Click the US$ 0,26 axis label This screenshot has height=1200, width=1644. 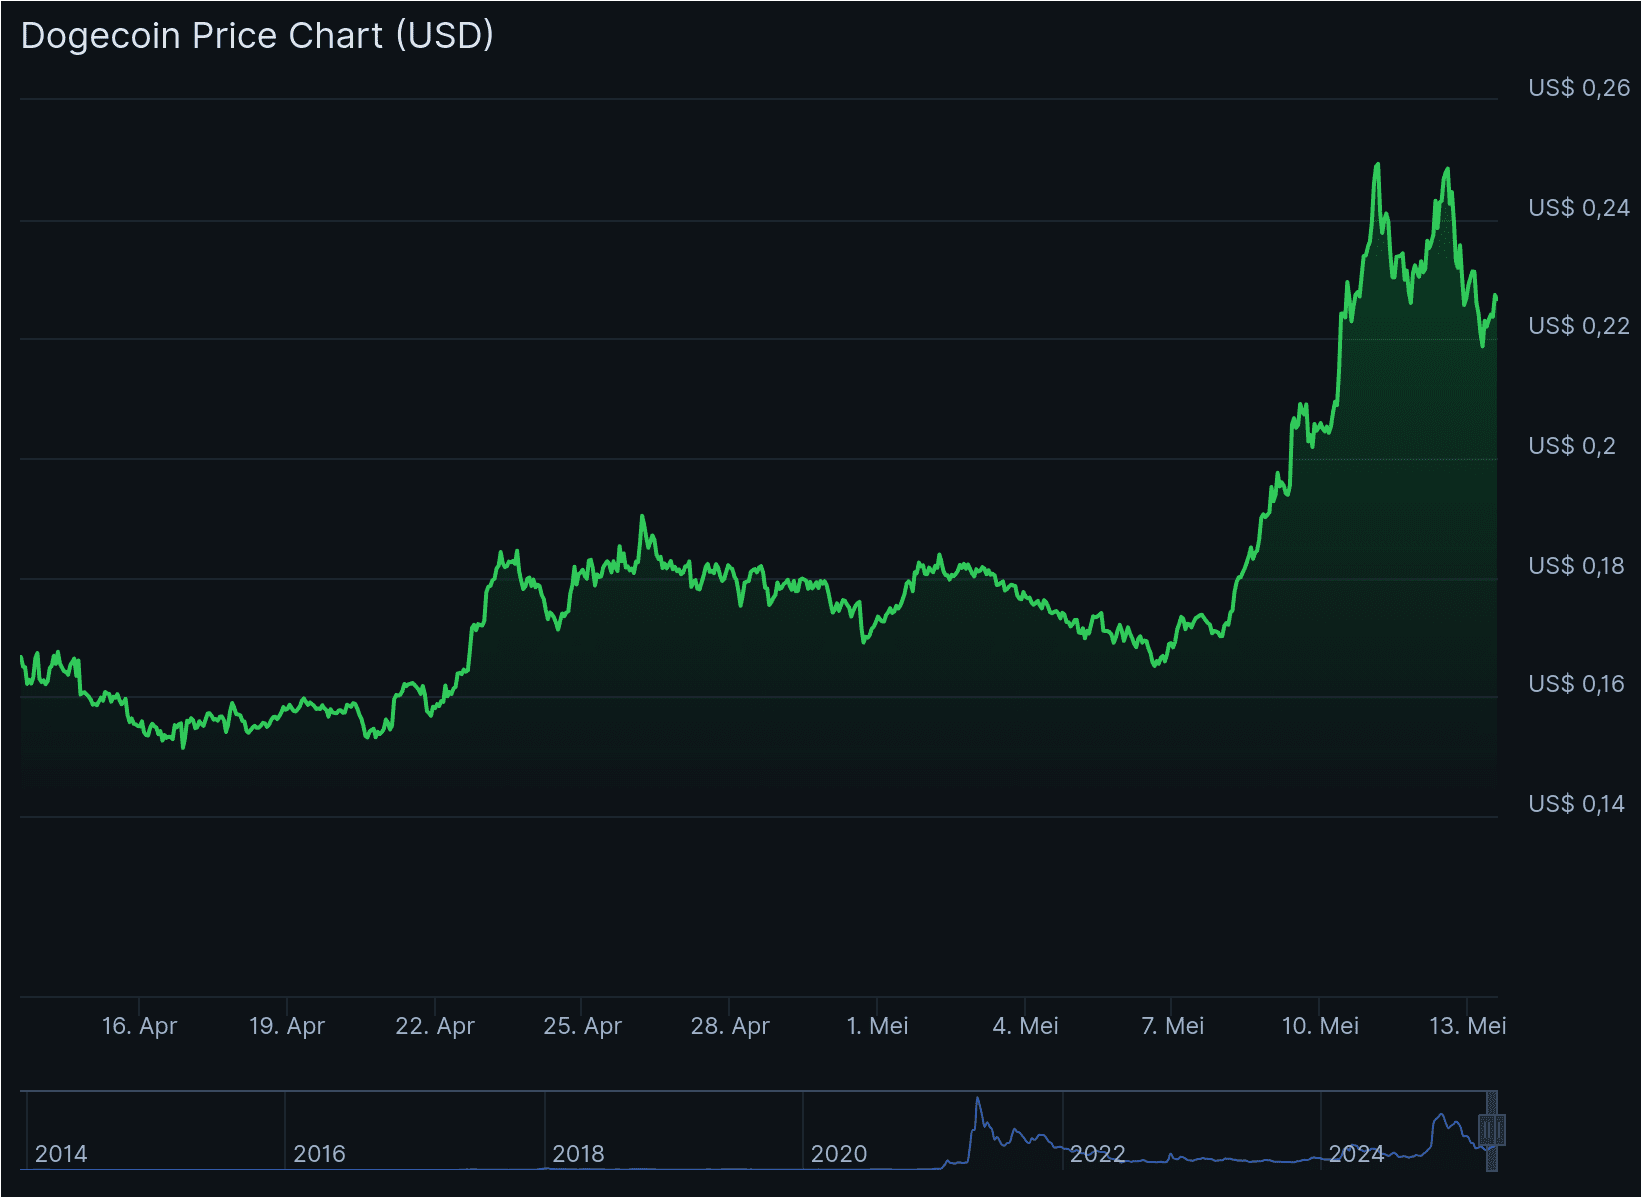(x=1579, y=88)
